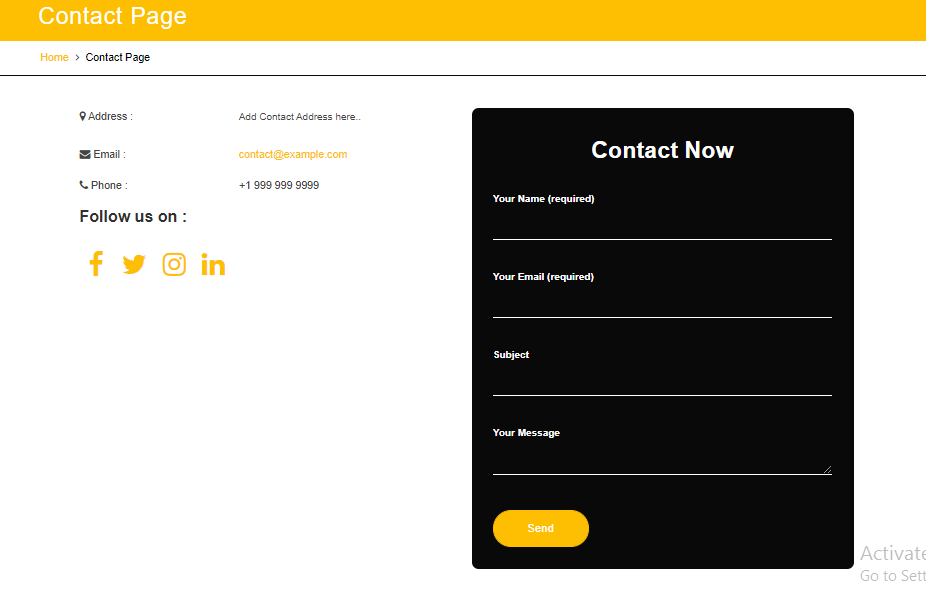
Task: Click the 'Subject' field label
Action: (x=511, y=355)
